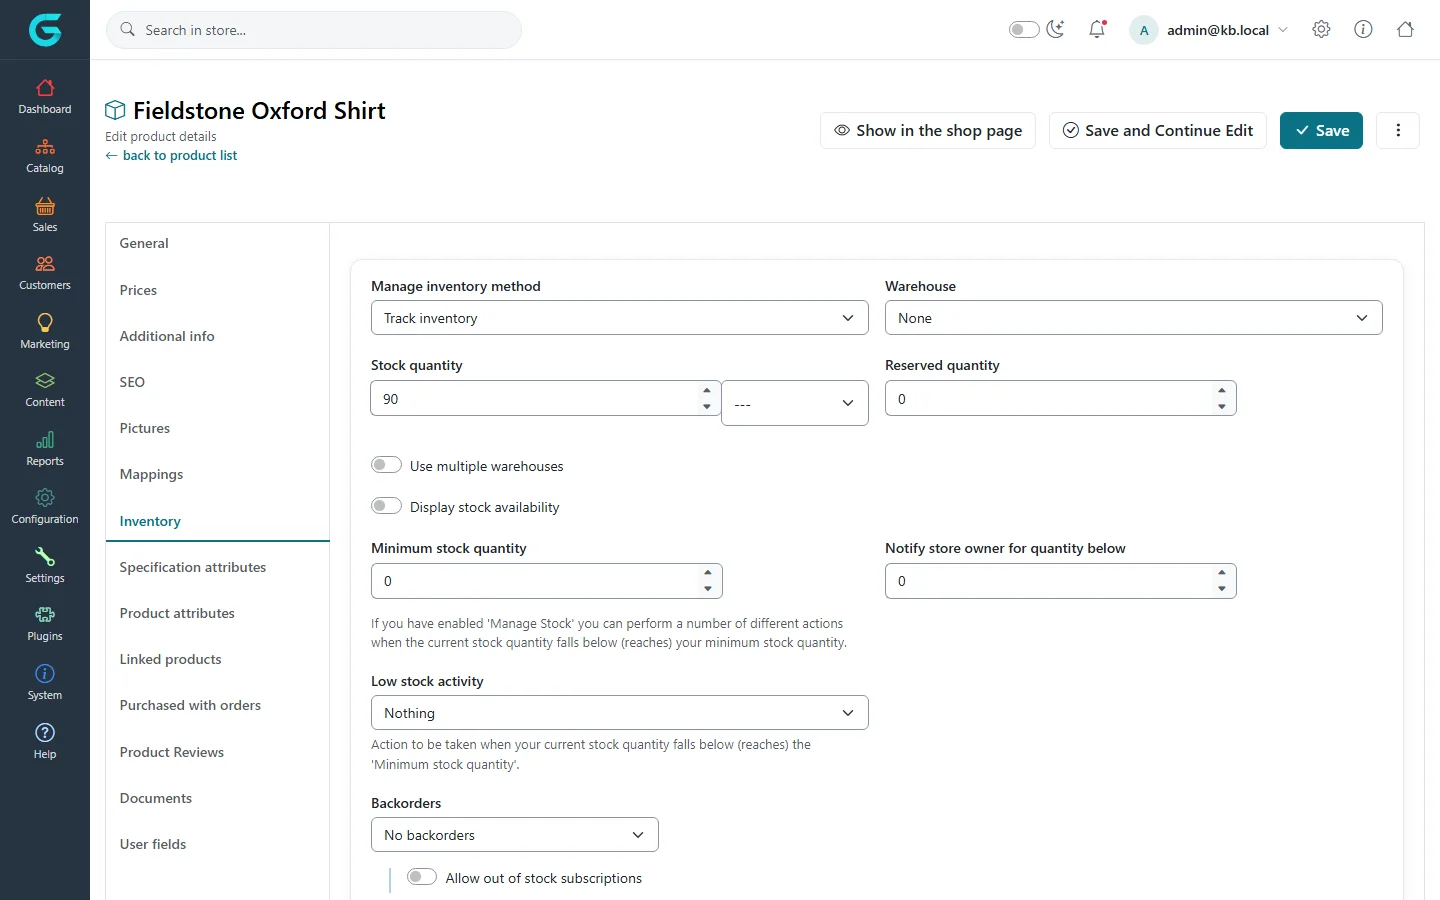The width and height of the screenshot is (1440, 900).
Task: Open the System sidebar section
Action: [x=45, y=683]
